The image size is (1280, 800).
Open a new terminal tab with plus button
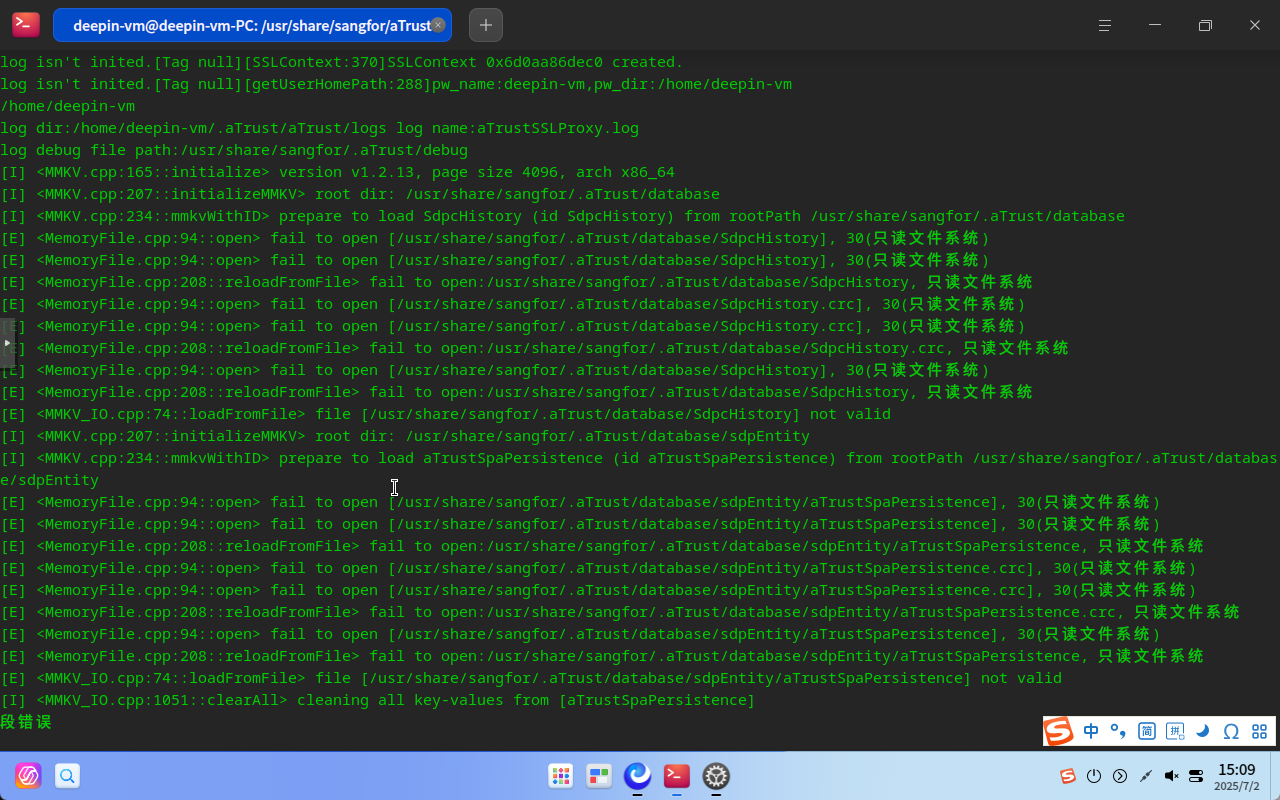pos(486,25)
